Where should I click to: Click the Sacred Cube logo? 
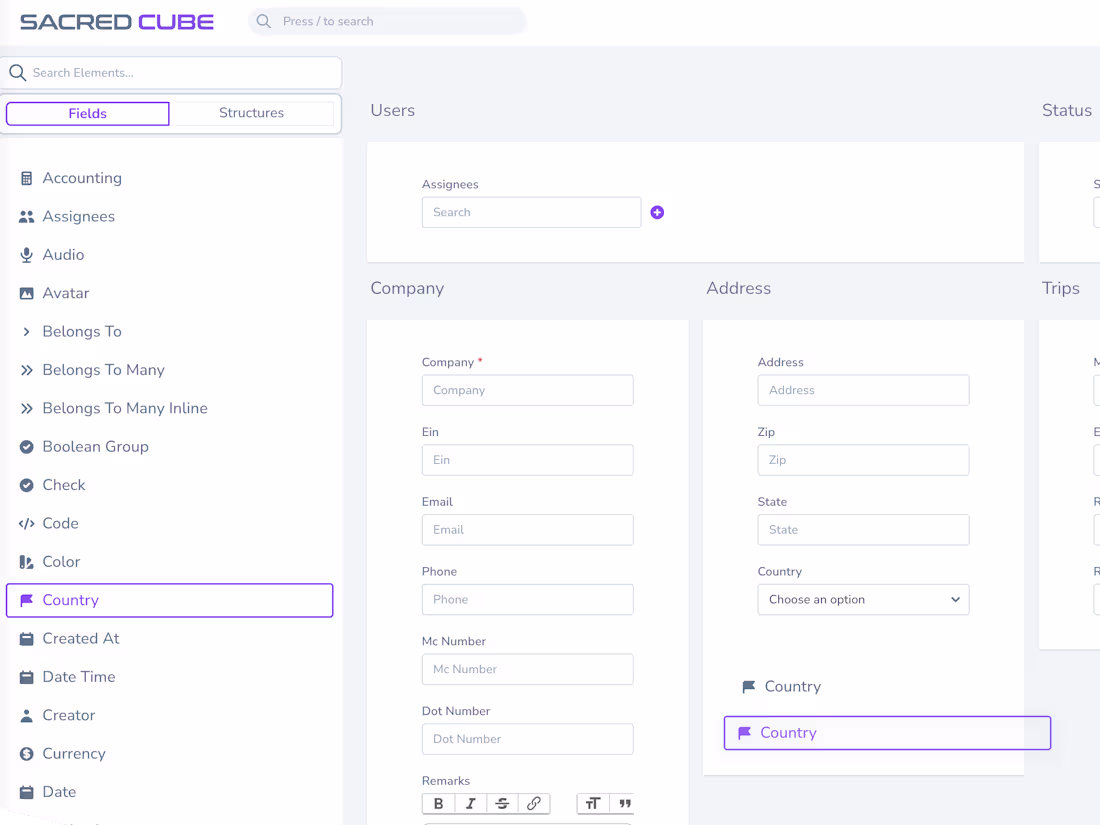pyautogui.click(x=117, y=21)
